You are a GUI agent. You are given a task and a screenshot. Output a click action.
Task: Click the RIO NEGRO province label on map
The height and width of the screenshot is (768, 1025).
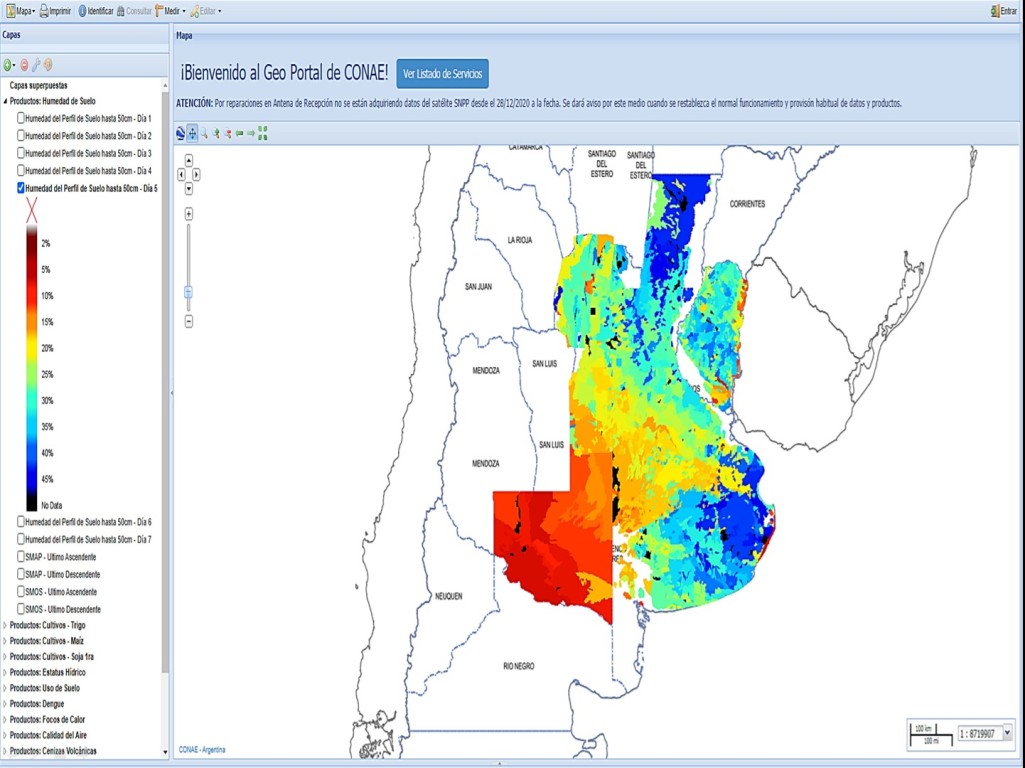[x=518, y=666]
